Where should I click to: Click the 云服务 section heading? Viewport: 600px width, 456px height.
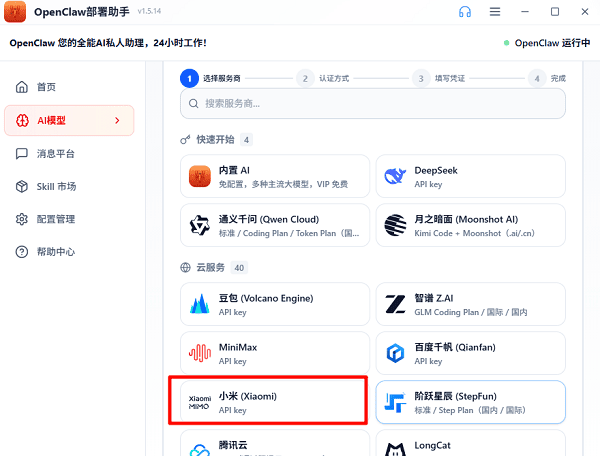(x=210, y=267)
